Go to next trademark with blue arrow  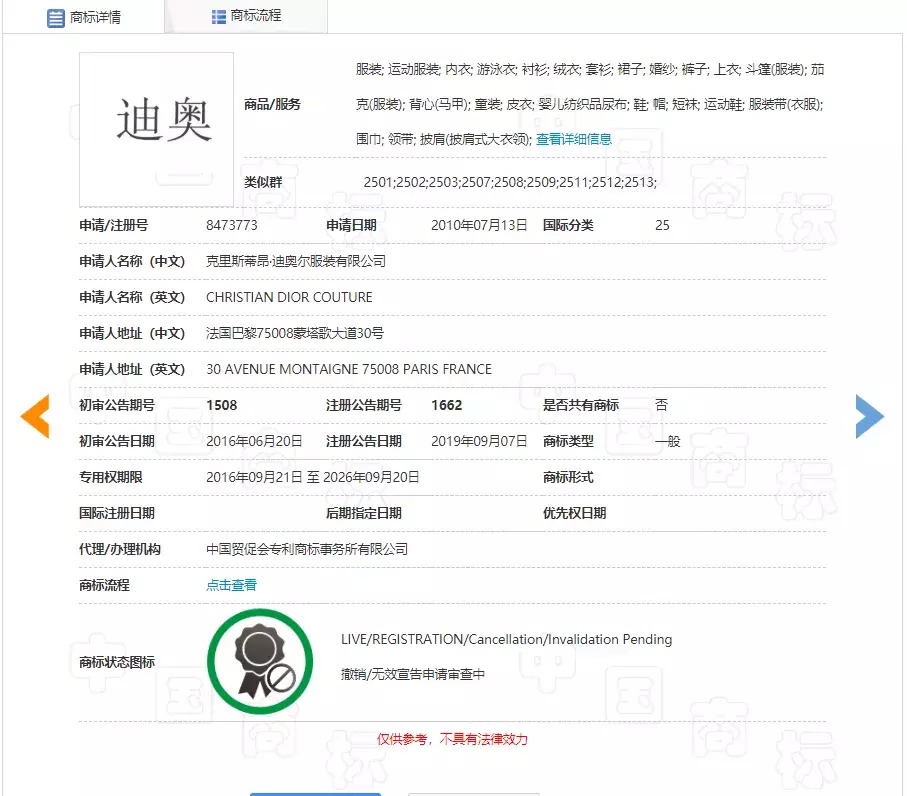[869, 416]
